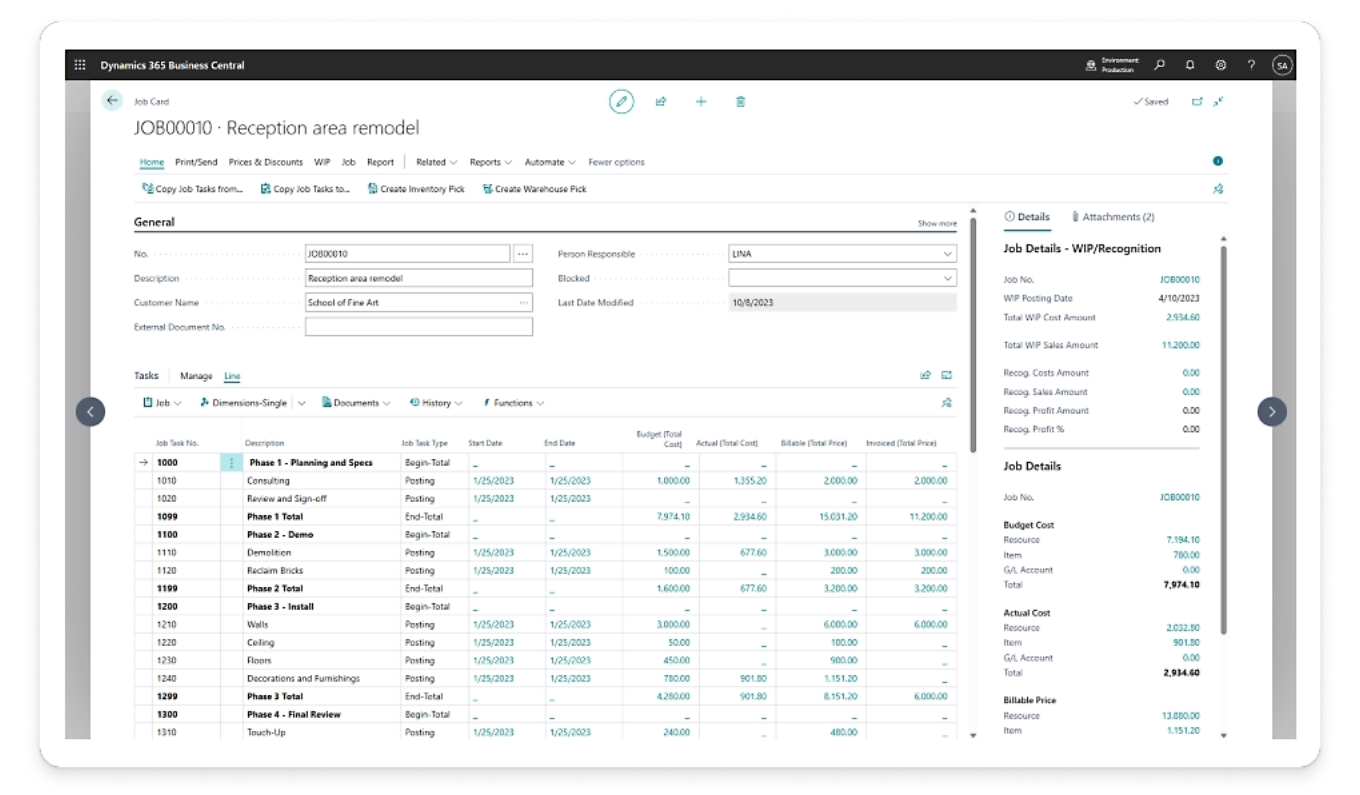Click the back arrow on Job Card
Image resolution: width=1360 pixels, height=795 pixels.
[x=112, y=101]
